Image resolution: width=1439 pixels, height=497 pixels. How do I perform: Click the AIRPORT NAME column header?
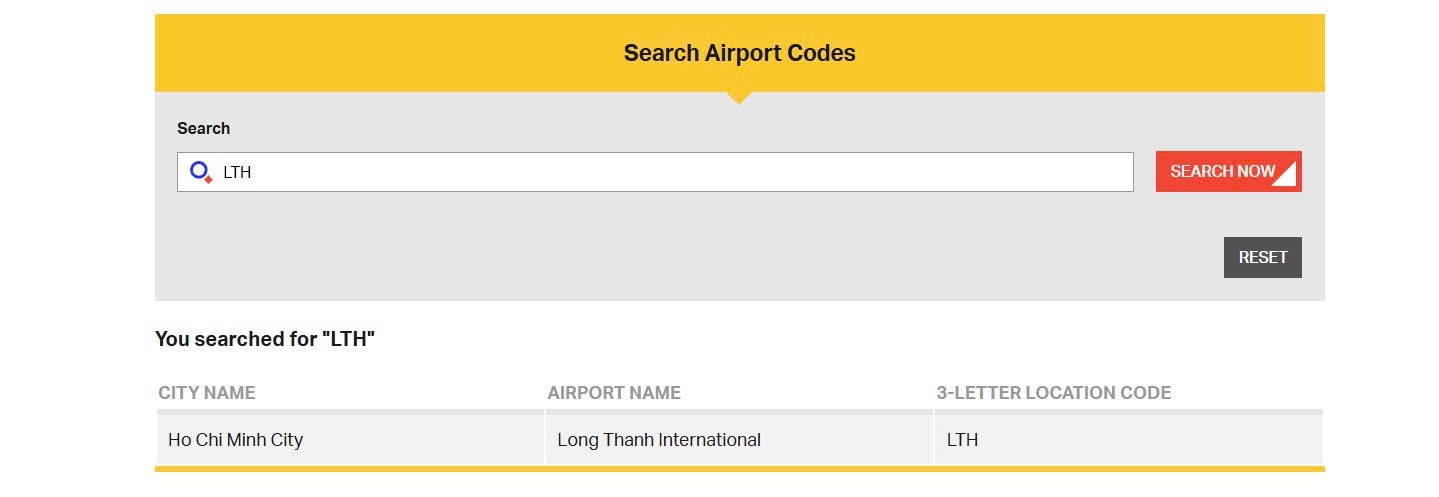[614, 393]
